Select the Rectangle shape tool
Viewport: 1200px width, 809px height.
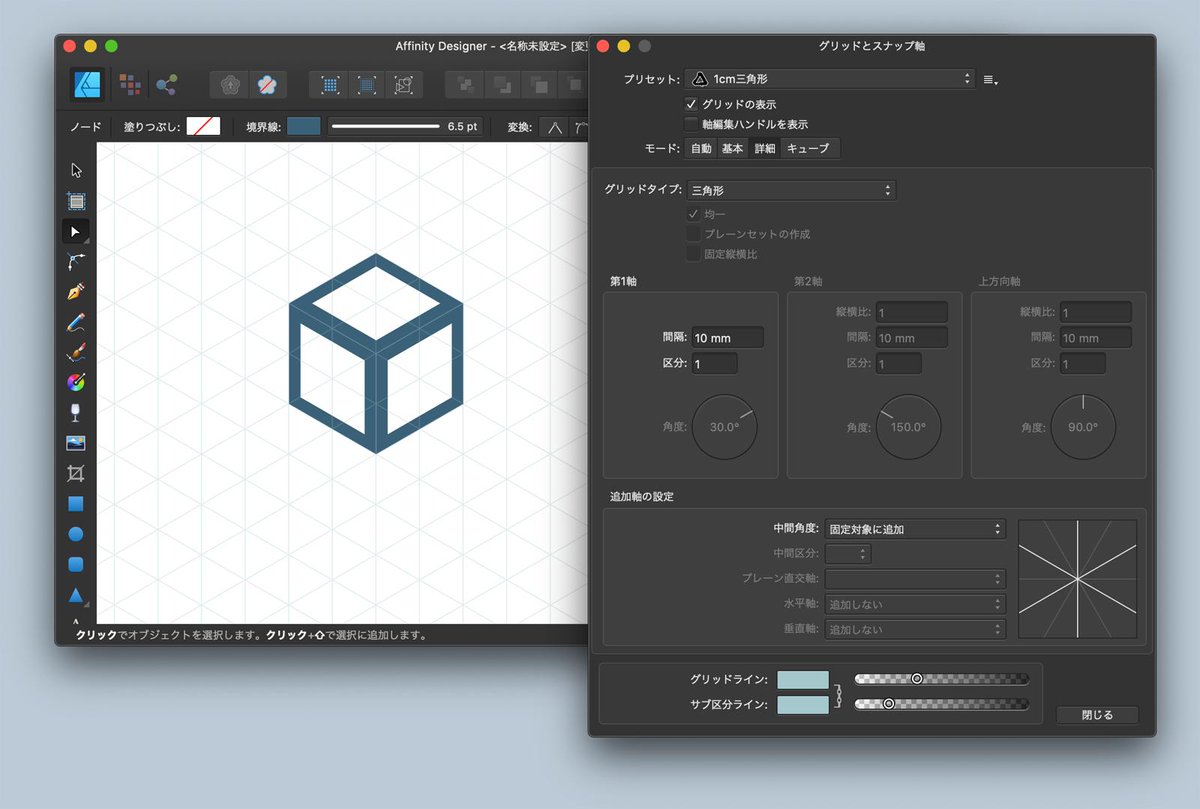[x=76, y=503]
